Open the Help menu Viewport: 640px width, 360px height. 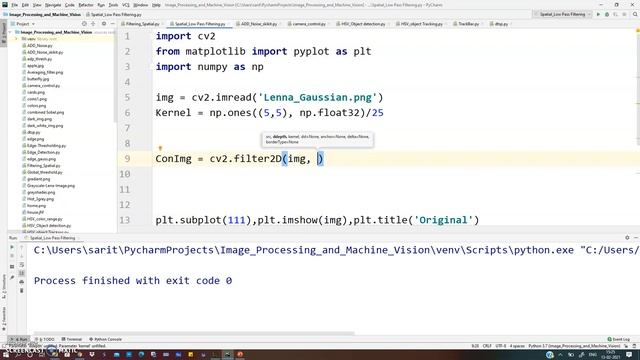pos(156,5)
